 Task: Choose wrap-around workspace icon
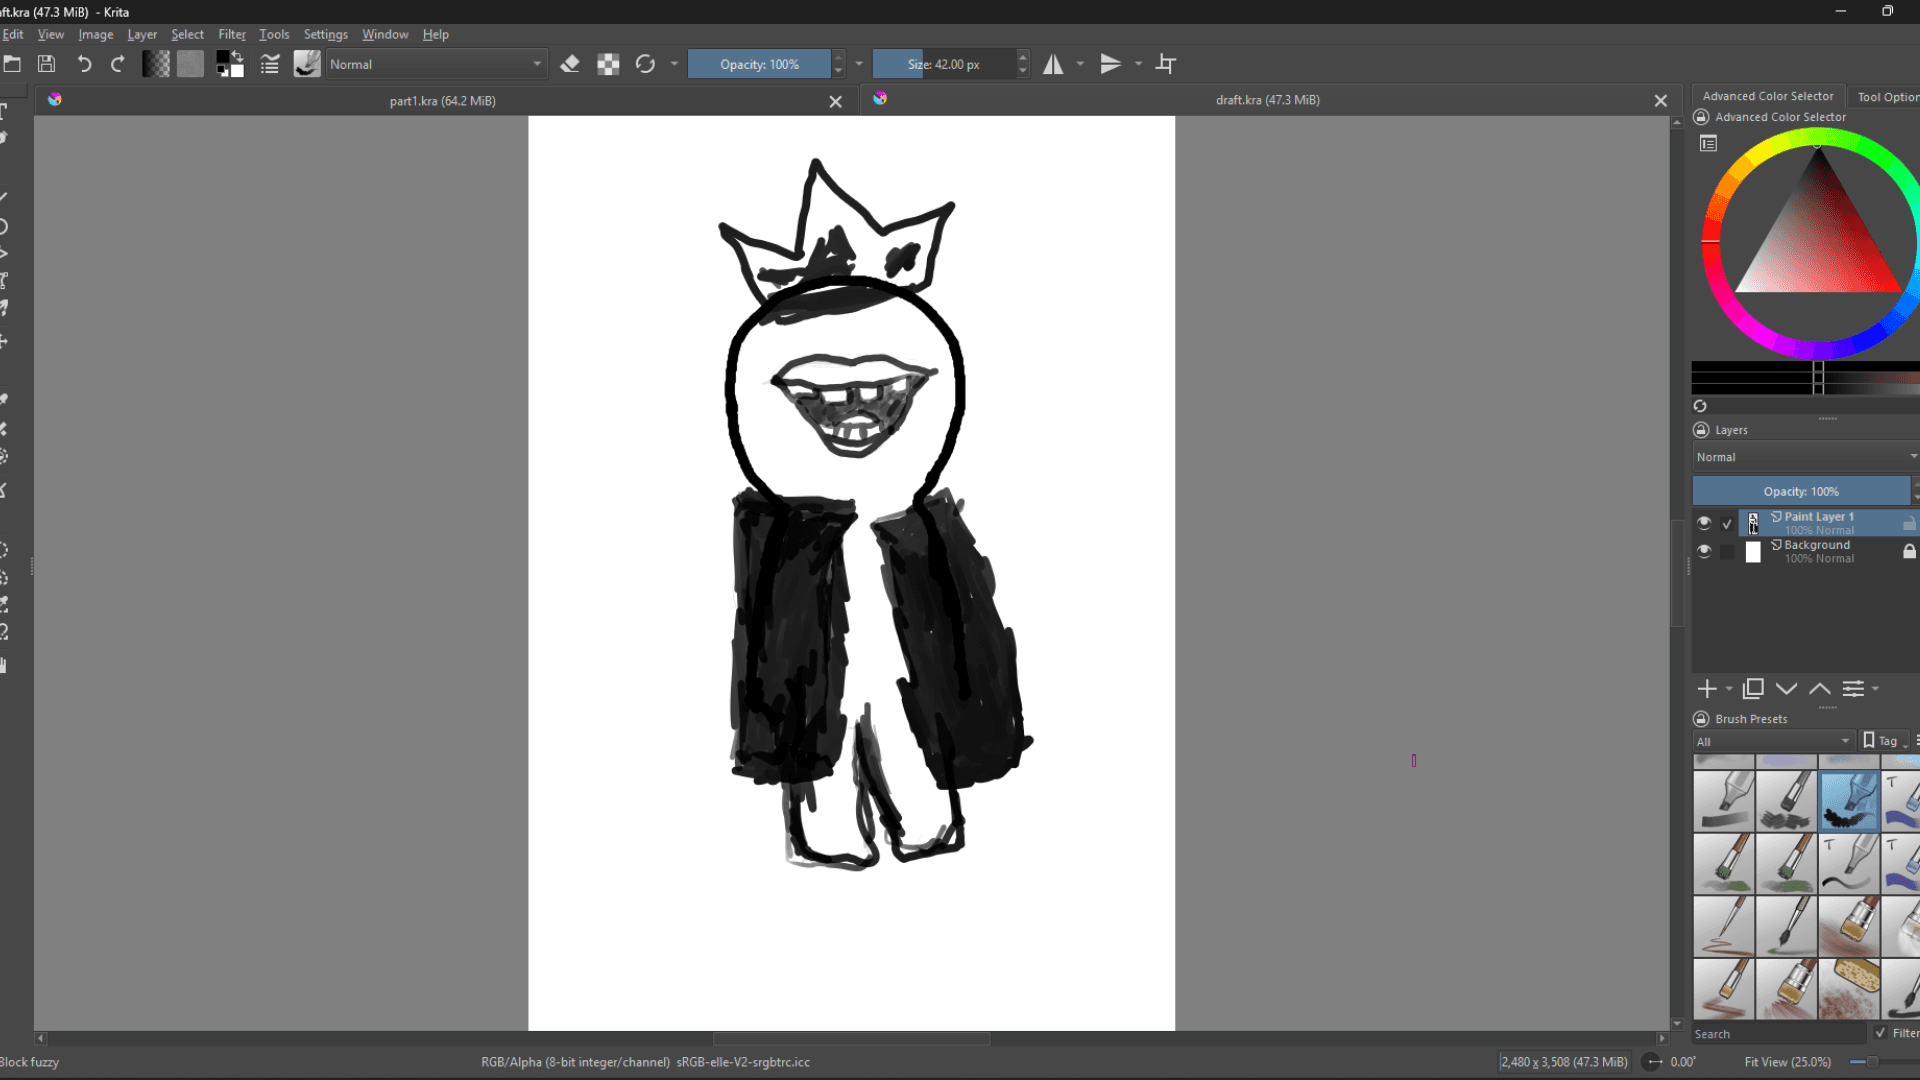1166,64
